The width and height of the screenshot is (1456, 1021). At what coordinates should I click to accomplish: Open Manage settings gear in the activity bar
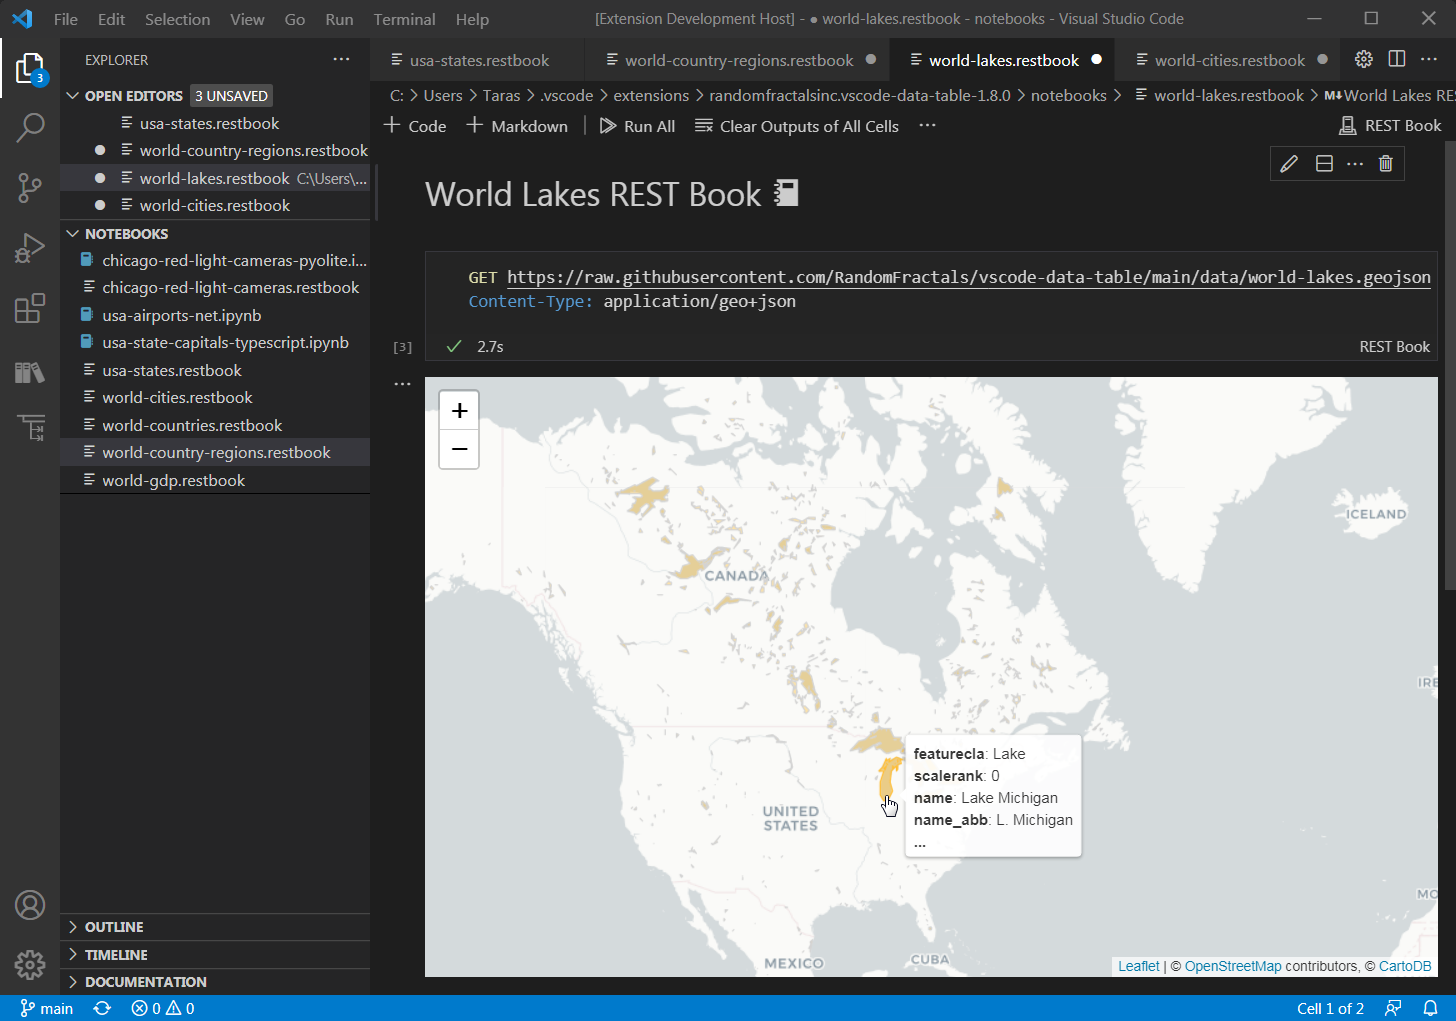(30, 964)
